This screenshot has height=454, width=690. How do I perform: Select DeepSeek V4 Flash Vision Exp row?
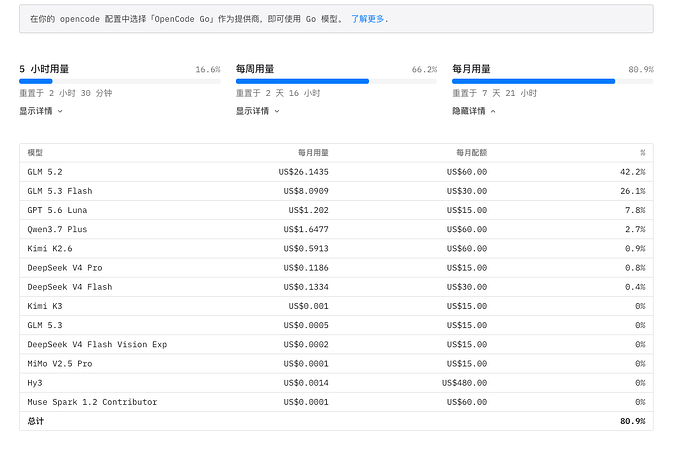tap(97, 344)
